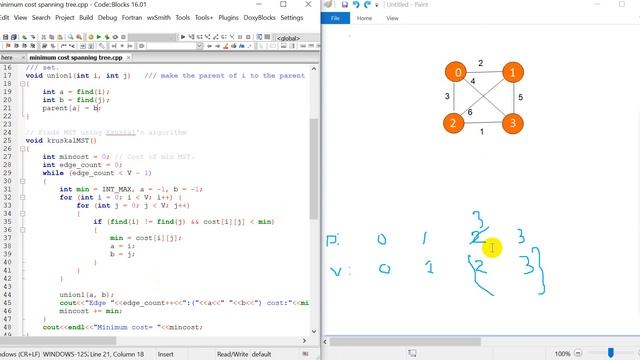Switch to the Home tab in Paint
640x360 pixels.
364,18
